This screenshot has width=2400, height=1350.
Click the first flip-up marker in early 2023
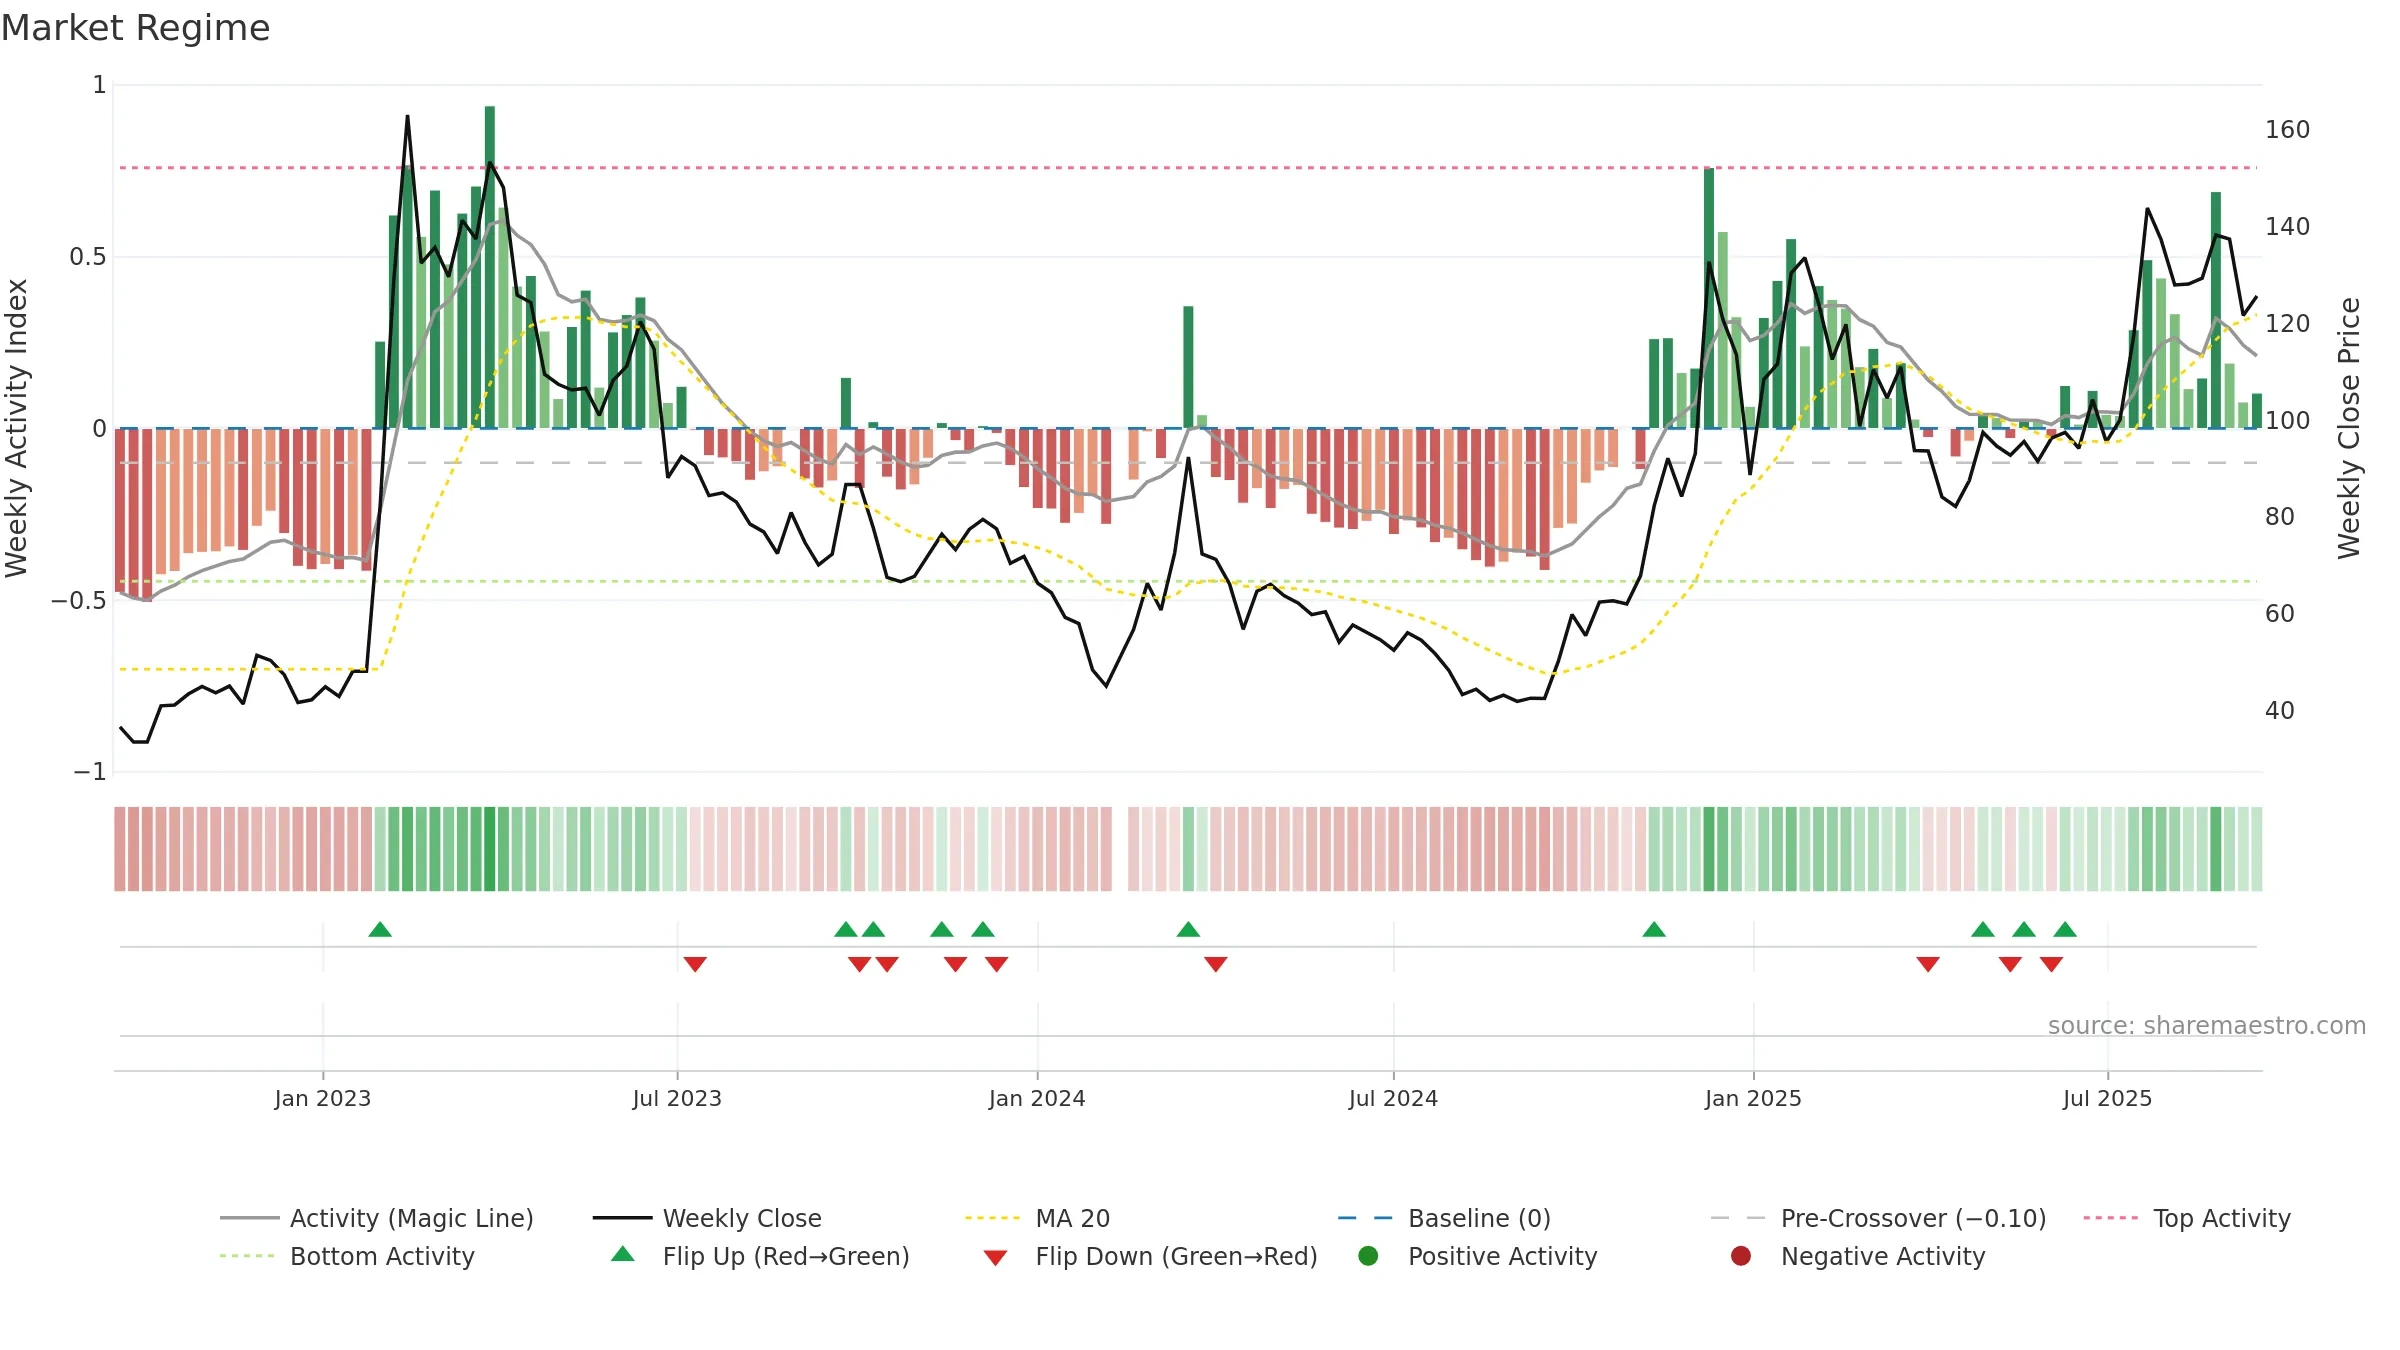pos(380,929)
